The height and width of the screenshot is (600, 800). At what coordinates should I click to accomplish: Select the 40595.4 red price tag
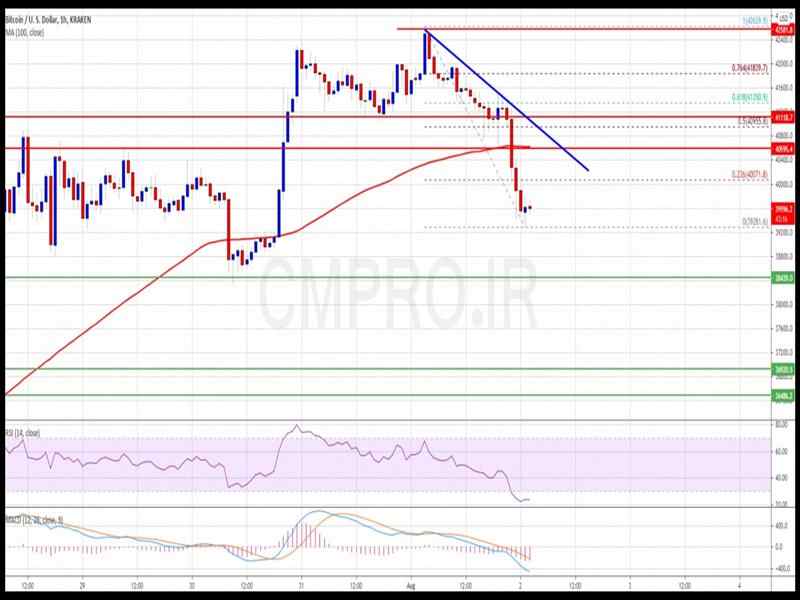pos(783,149)
